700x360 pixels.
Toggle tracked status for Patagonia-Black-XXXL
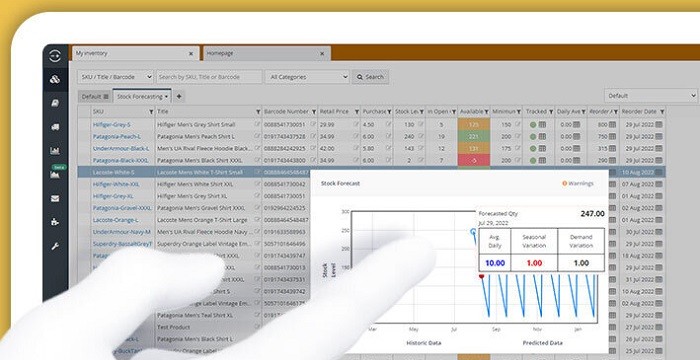(x=533, y=160)
